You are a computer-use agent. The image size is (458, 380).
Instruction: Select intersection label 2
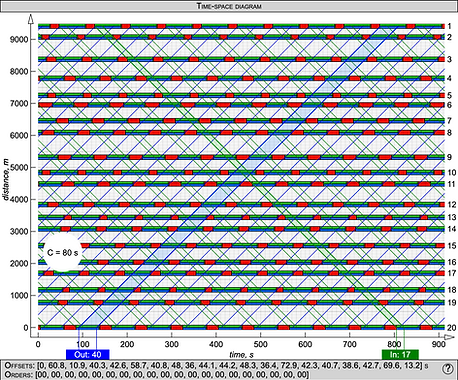[449, 37]
